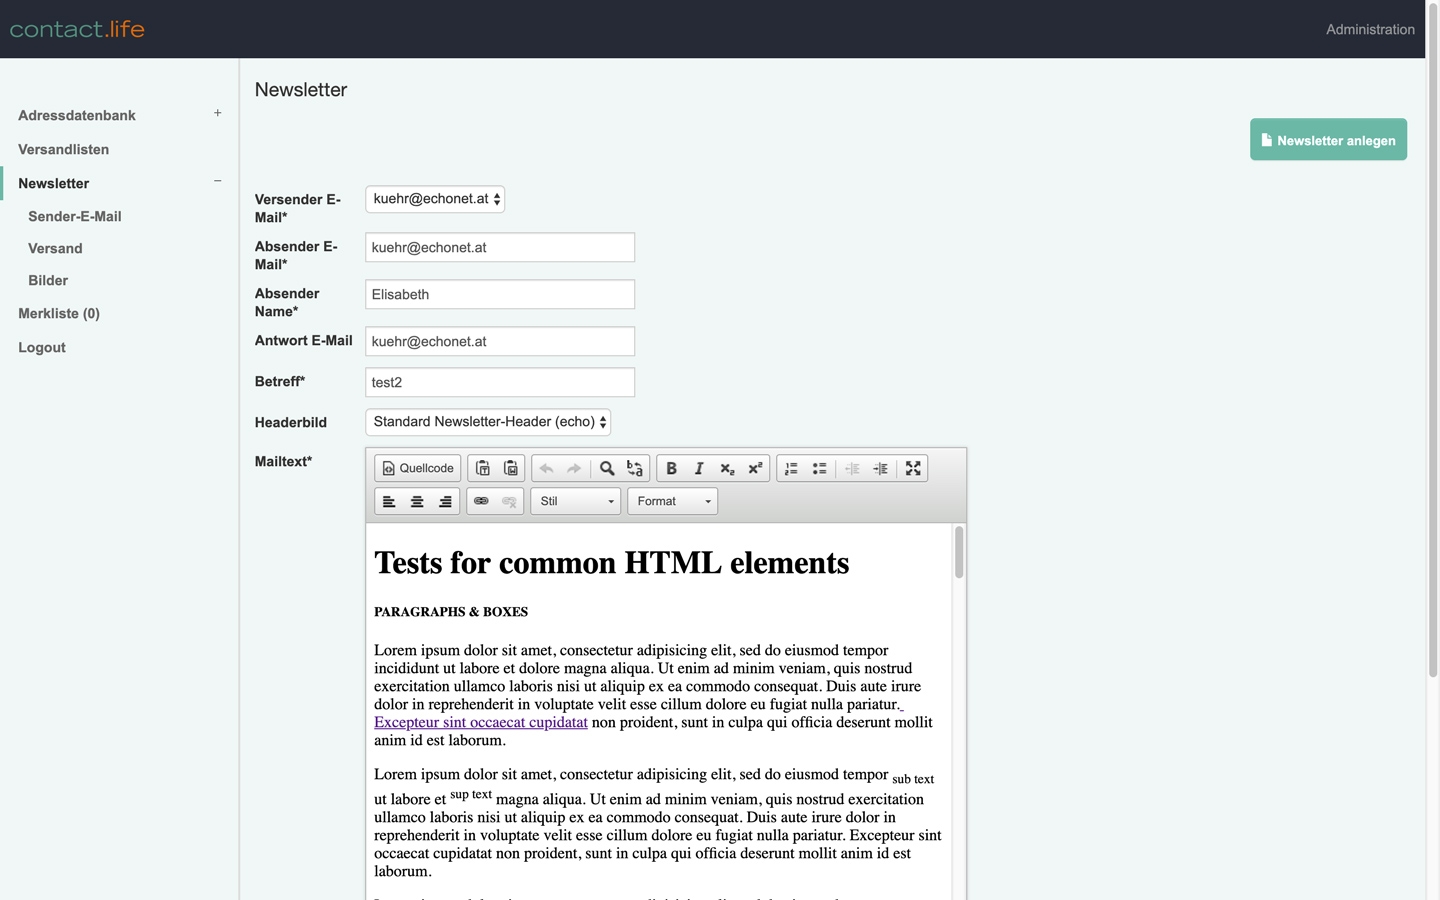
Task: Click the subscript icon
Action: (x=727, y=468)
